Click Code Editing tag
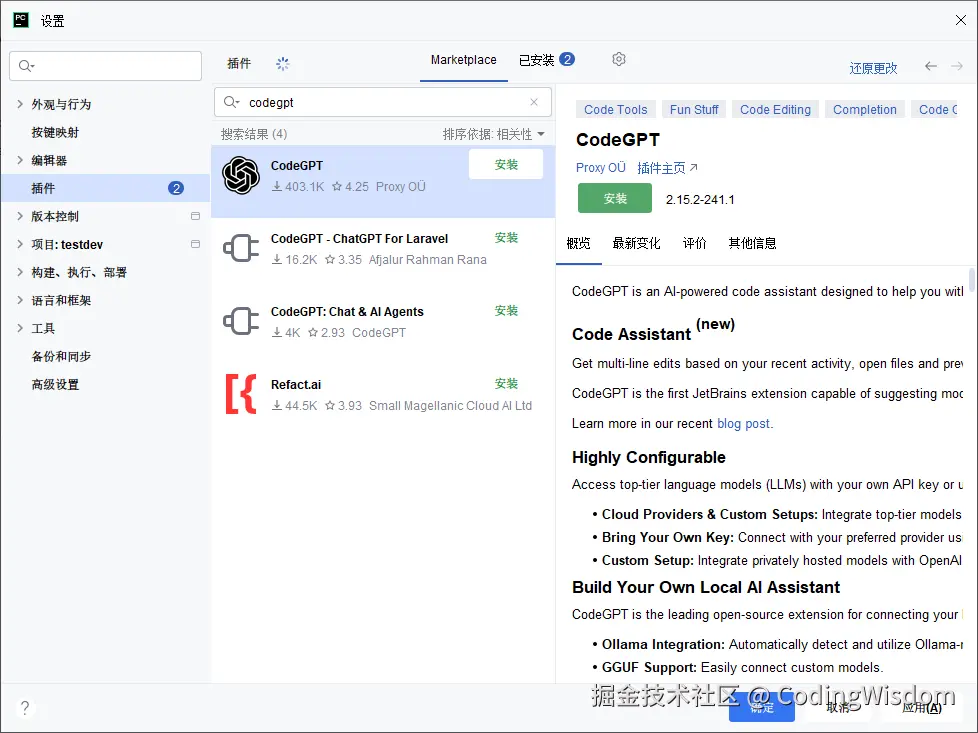The image size is (978, 733). point(775,110)
